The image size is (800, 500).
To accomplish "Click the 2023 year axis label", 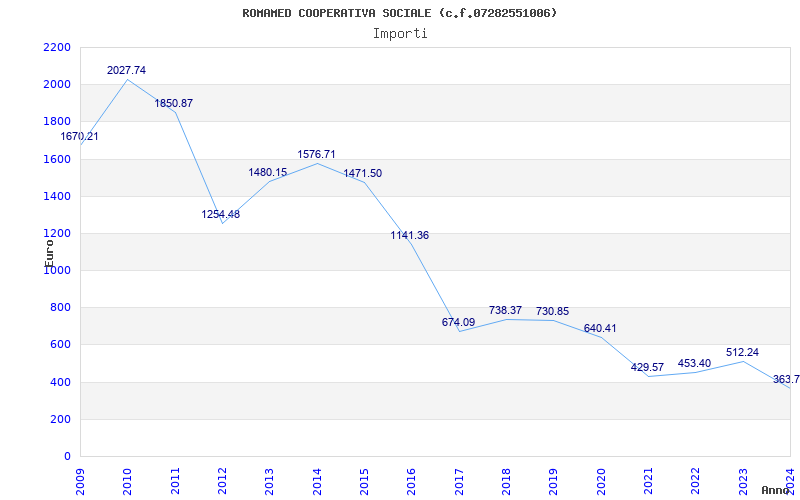I will coord(743,481).
